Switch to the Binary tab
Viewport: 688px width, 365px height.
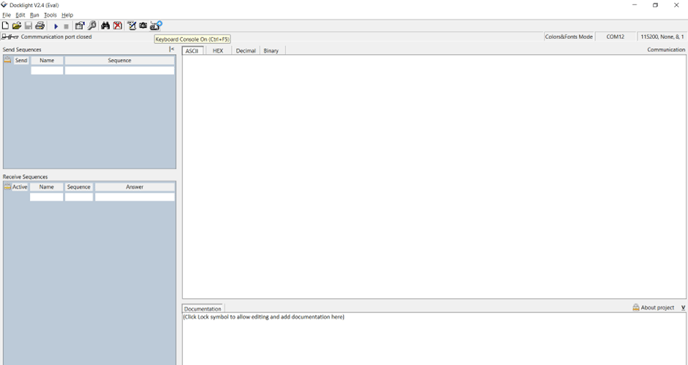pos(271,51)
